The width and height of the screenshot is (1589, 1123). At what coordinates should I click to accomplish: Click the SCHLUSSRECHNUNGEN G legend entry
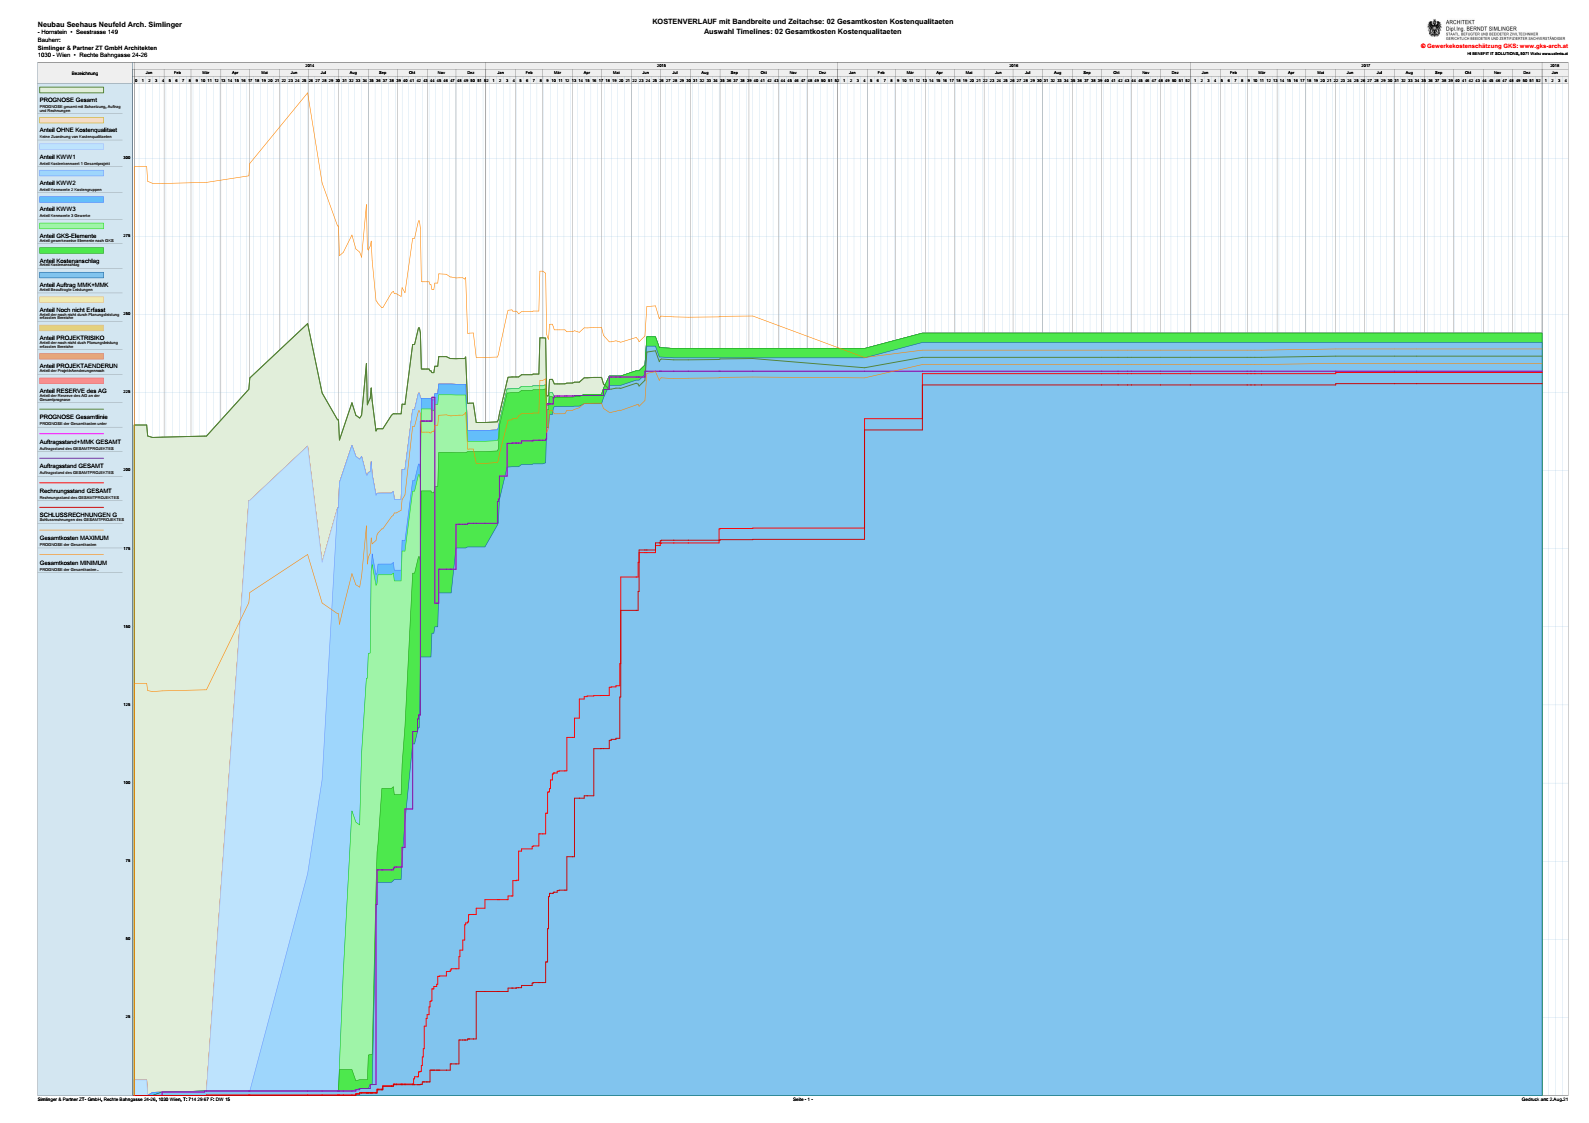pyautogui.click(x=78, y=515)
